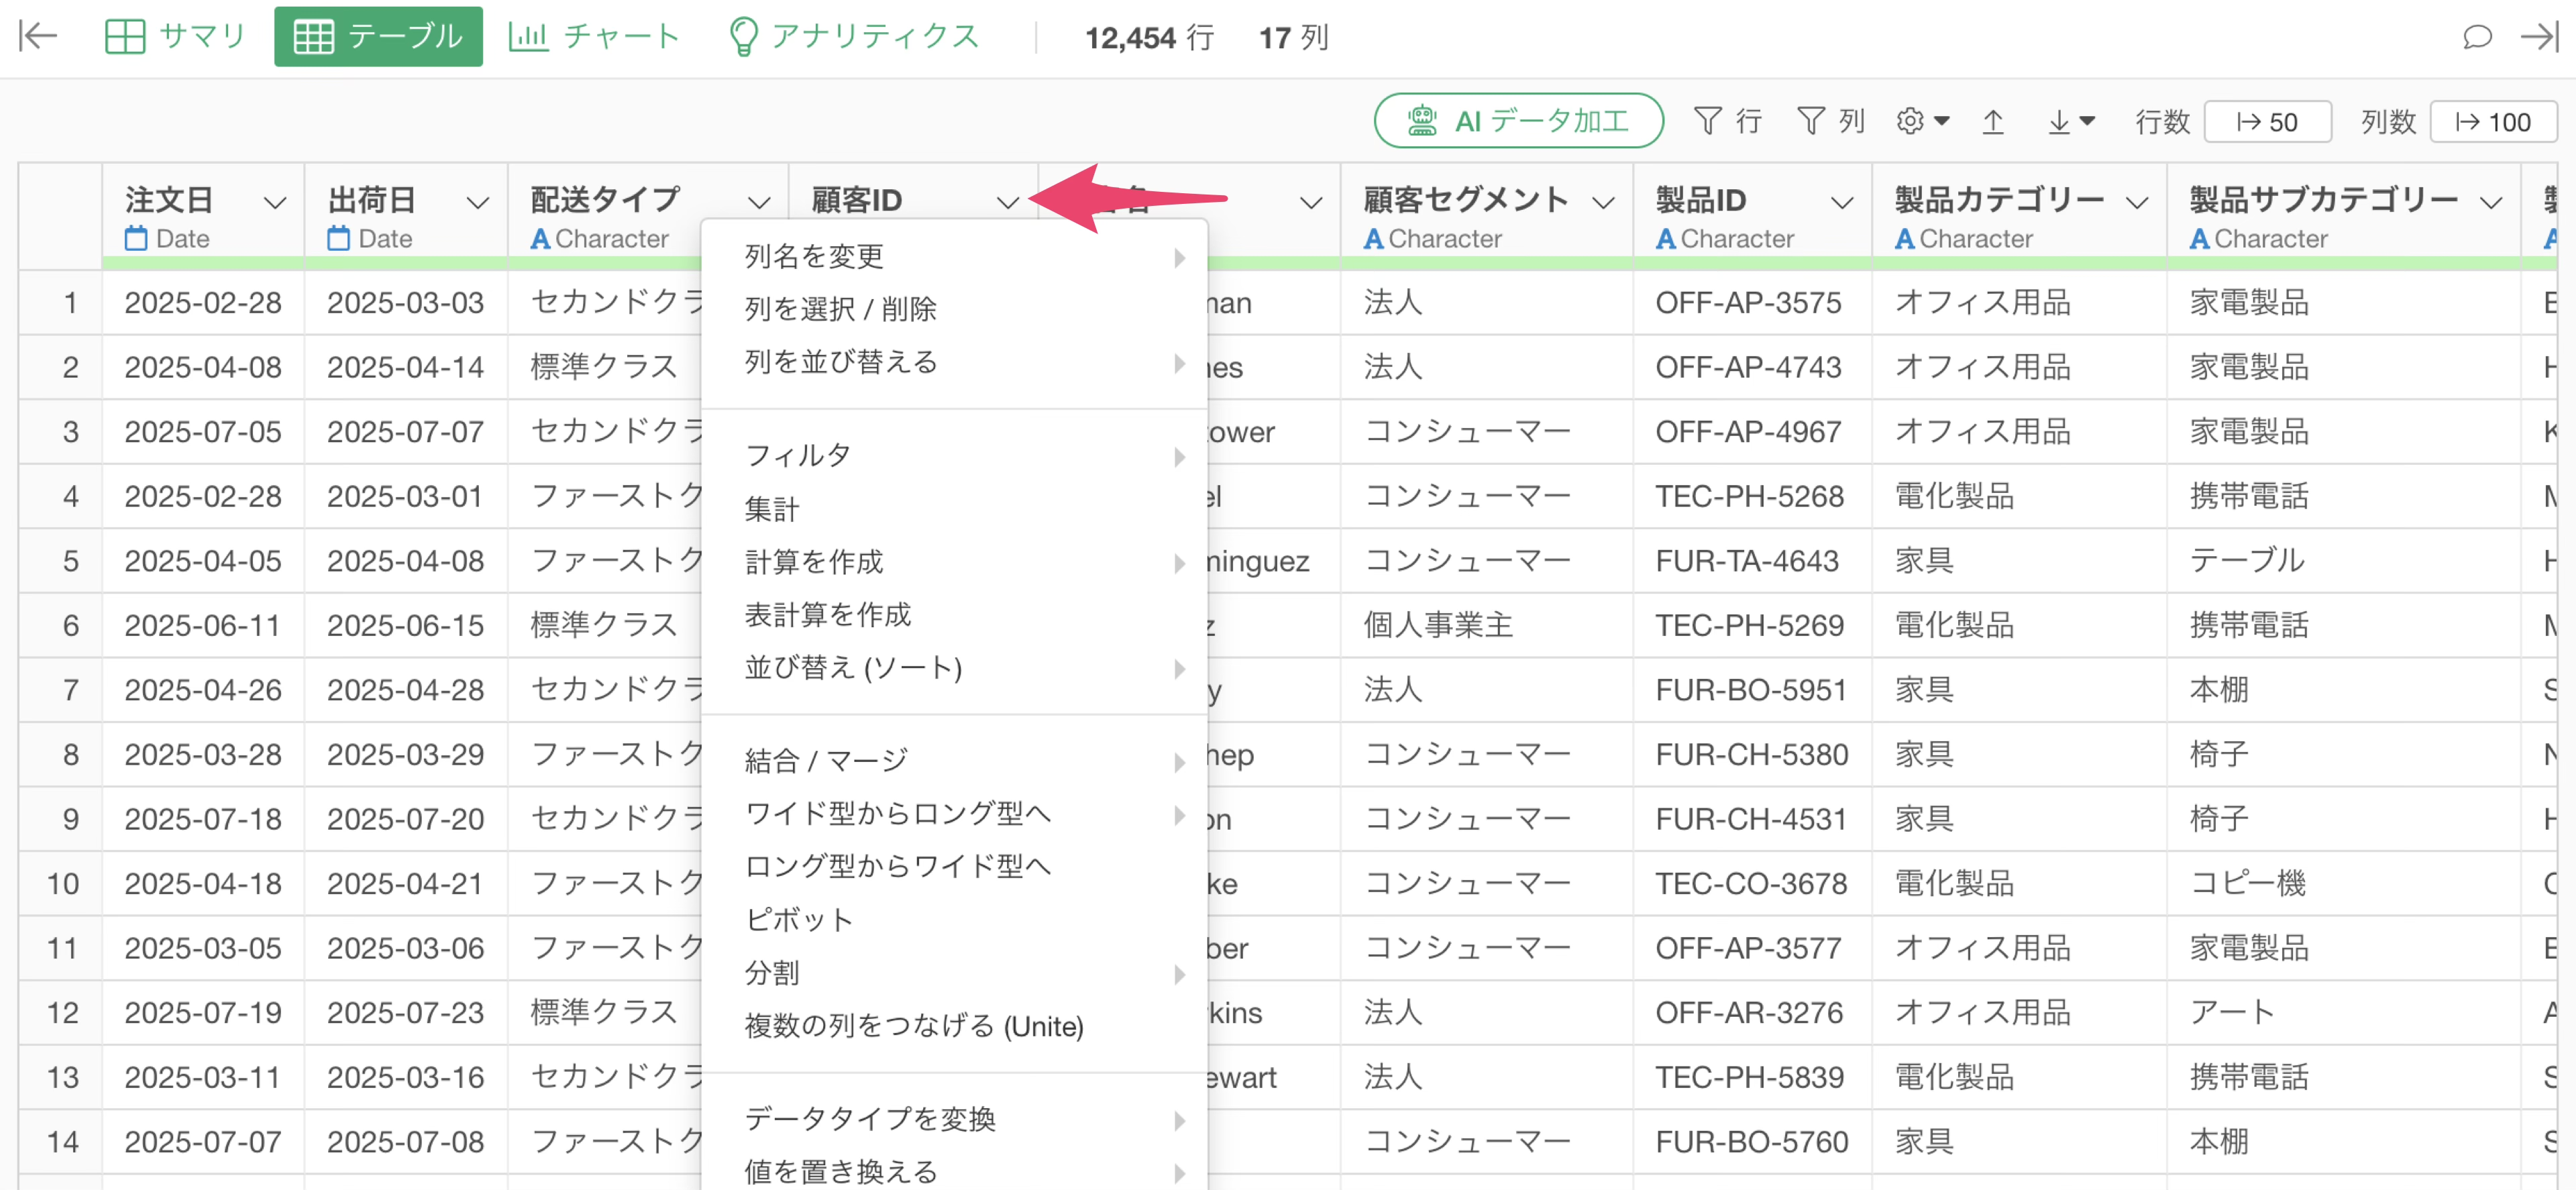Select cell TEC-PH-5268 in row 4
The height and width of the screenshot is (1190, 2576).
click(x=1752, y=497)
